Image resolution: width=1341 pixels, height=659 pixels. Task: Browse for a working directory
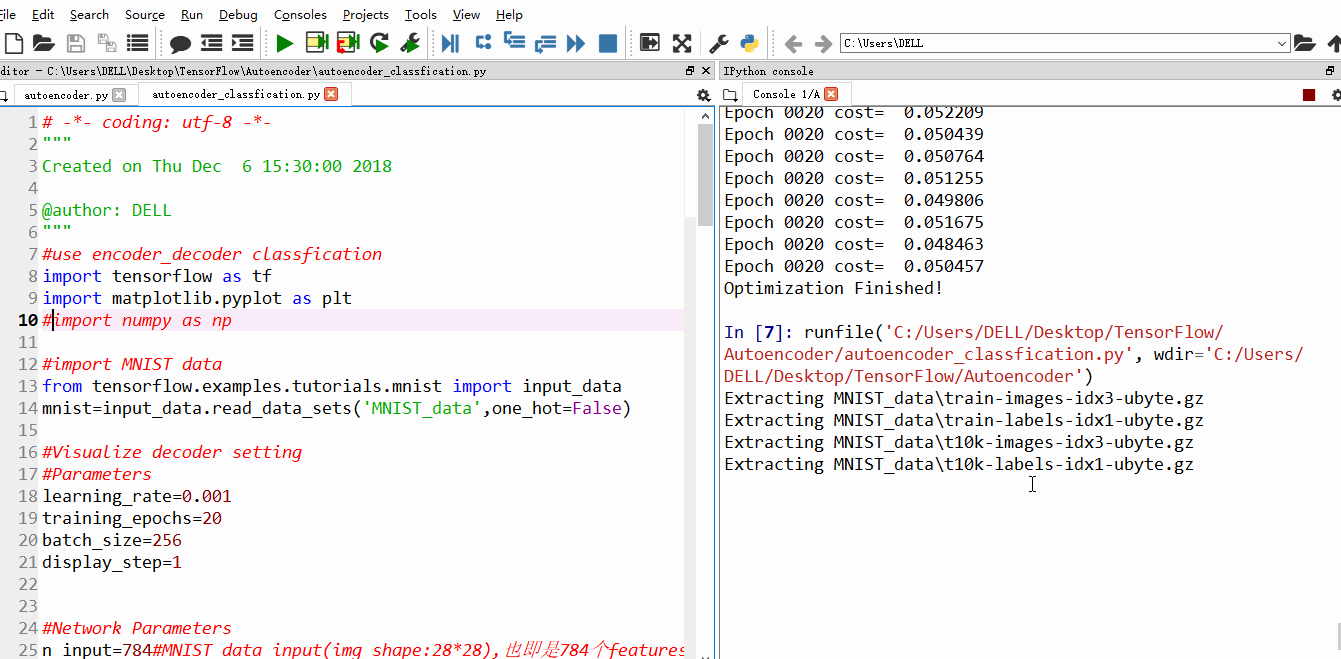tap(1304, 43)
